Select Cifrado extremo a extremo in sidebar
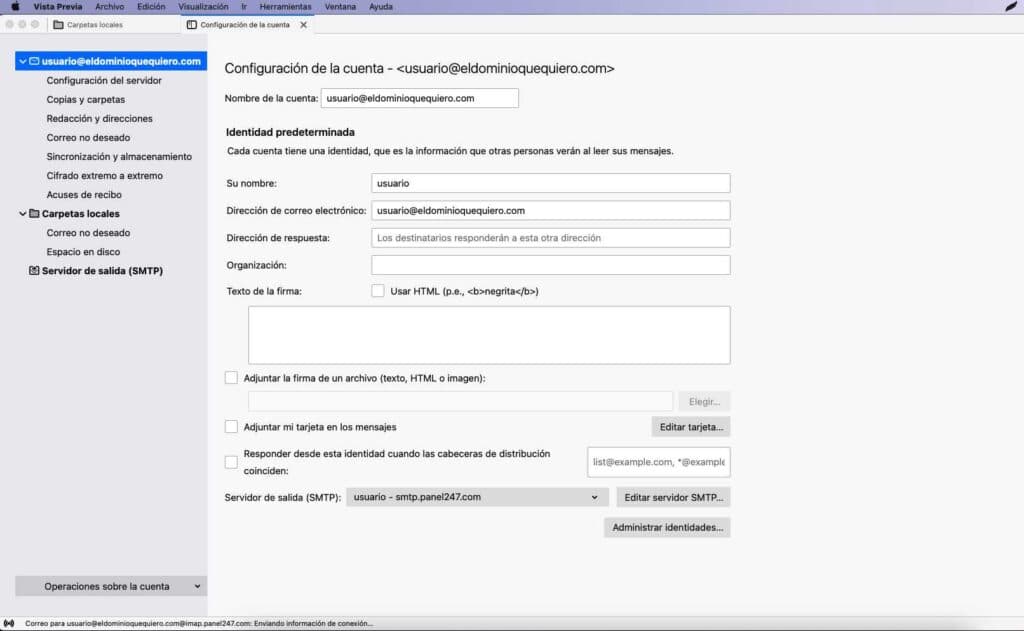 [x=104, y=175]
